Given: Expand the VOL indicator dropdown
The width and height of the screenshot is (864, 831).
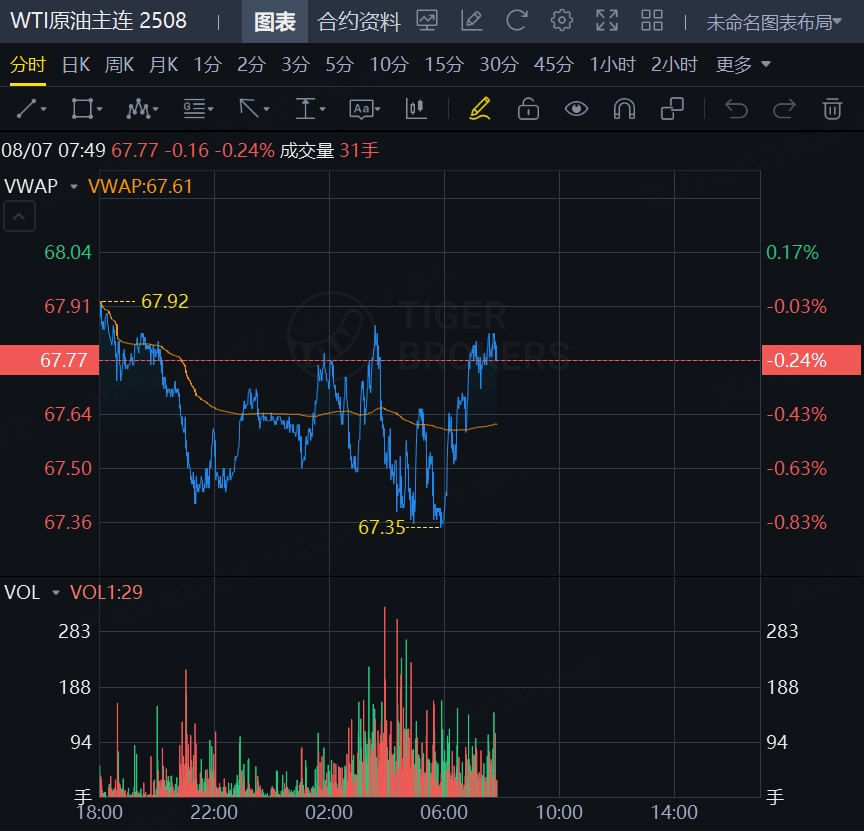Looking at the screenshot, I should [56, 593].
